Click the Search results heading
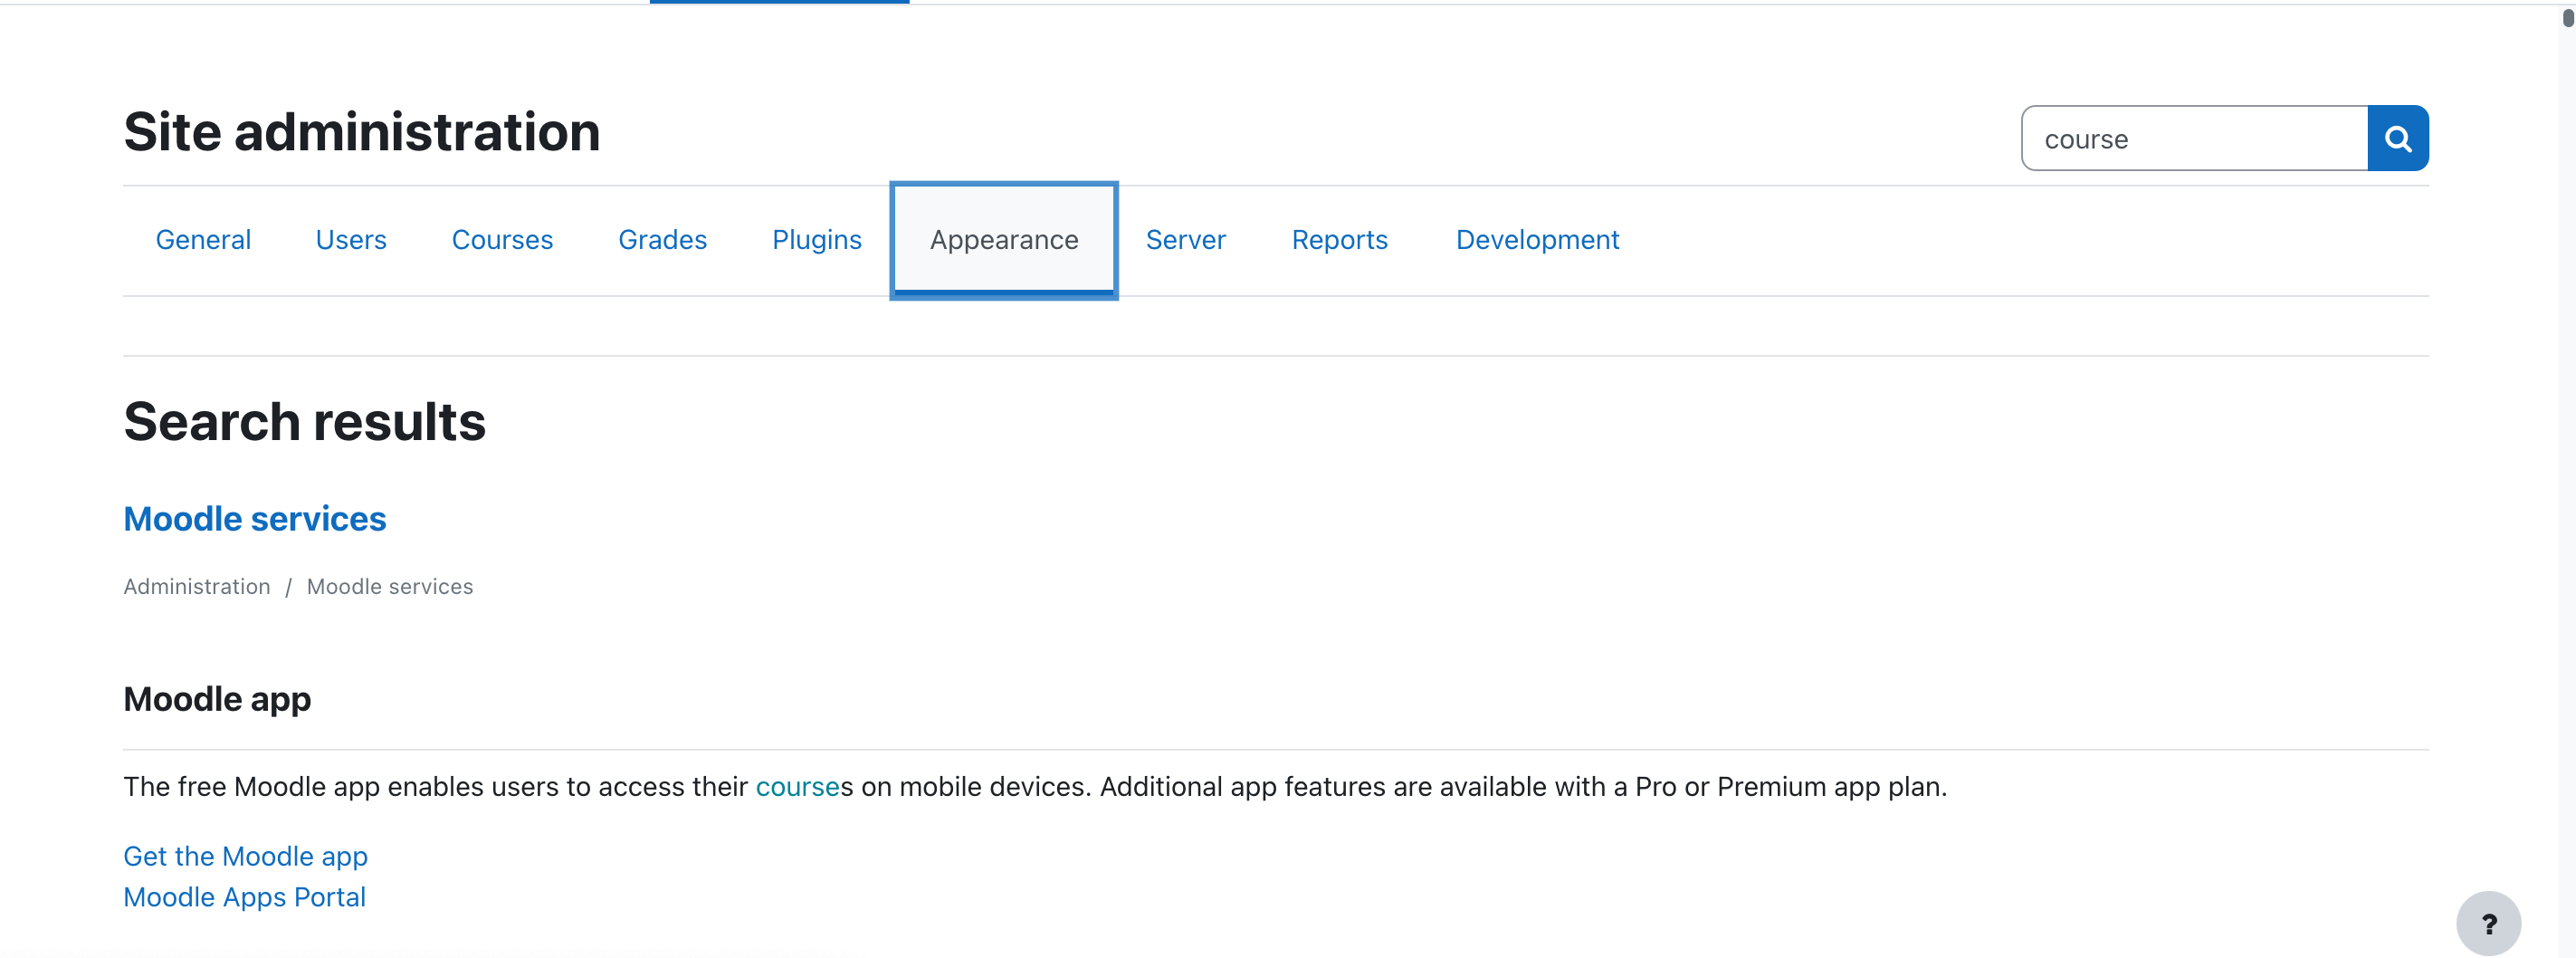Screen dimensions: 2576x958 pyautogui.click(x=304, y=422)
